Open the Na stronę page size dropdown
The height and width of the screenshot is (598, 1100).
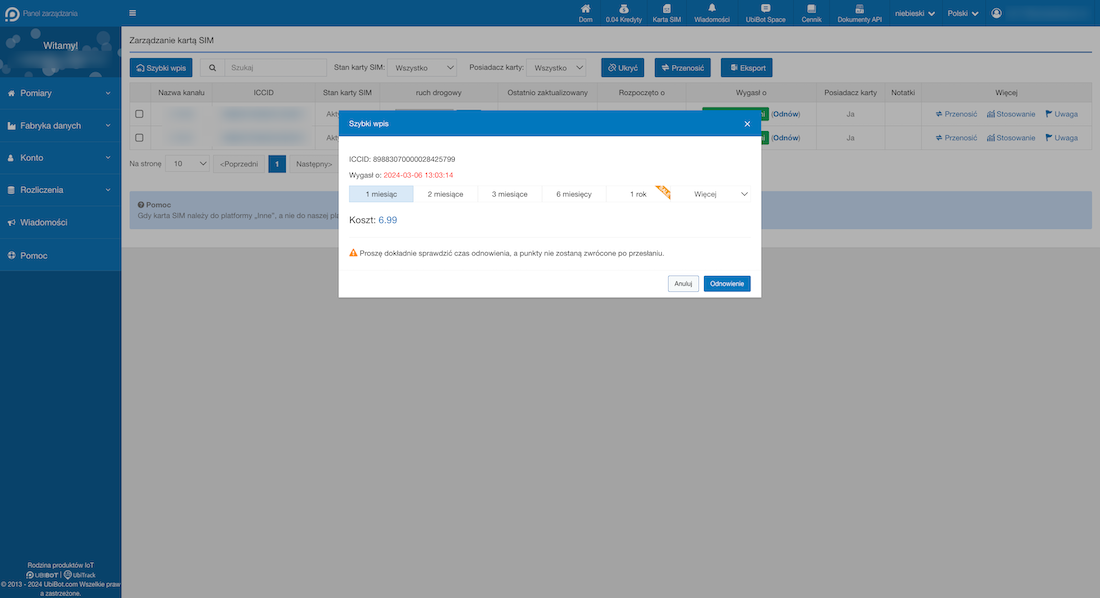187,164
